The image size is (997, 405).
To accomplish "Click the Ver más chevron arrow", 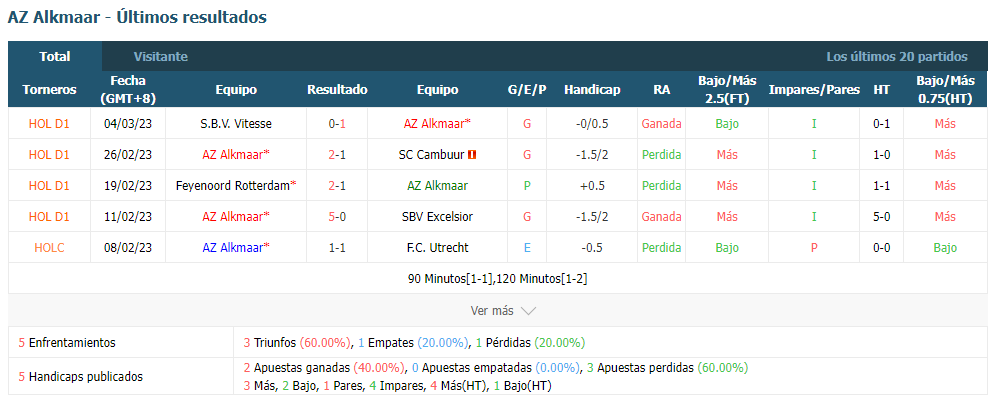I will point(528,311).
